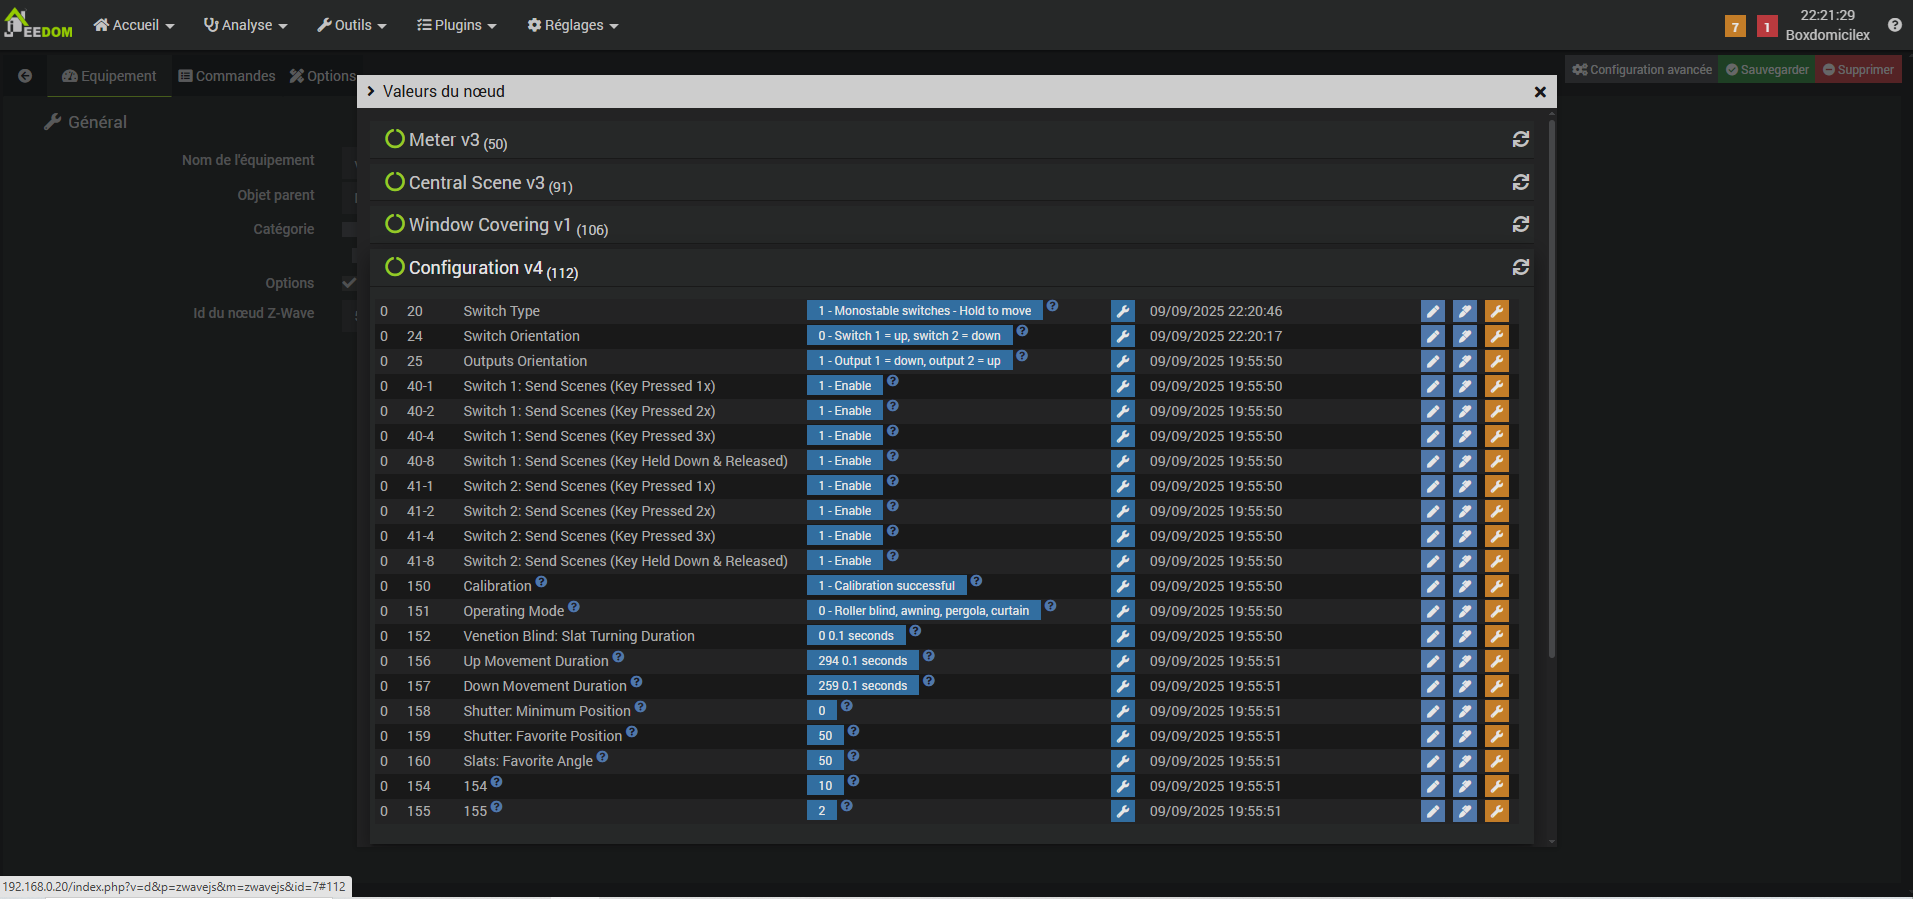Viewport: 1913px width, 899px height.
Task: Click help icon next to Down Movement Duration
Action: point(637,682)
